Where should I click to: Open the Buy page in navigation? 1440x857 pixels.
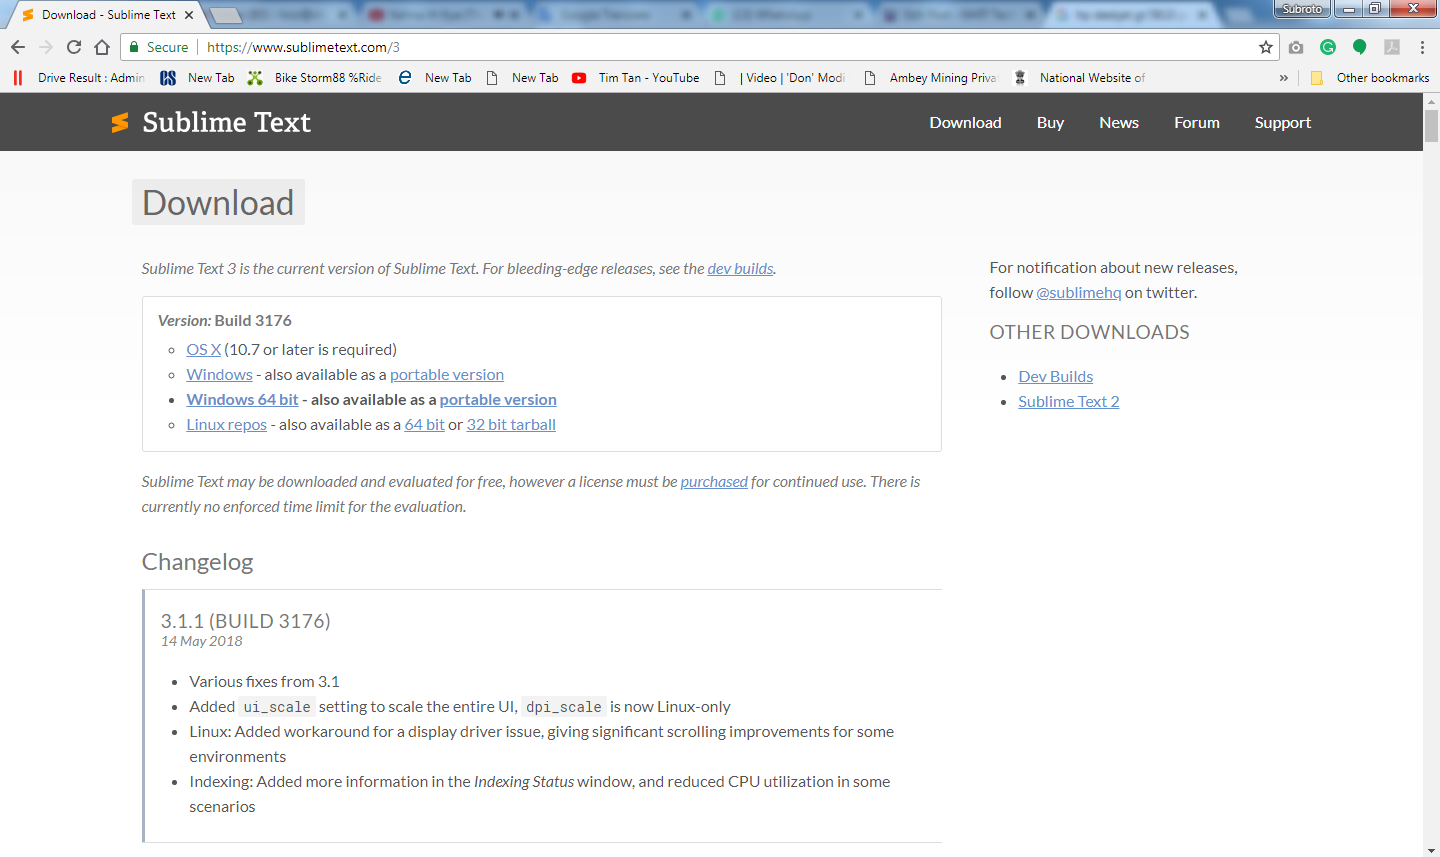point(1050,122)
